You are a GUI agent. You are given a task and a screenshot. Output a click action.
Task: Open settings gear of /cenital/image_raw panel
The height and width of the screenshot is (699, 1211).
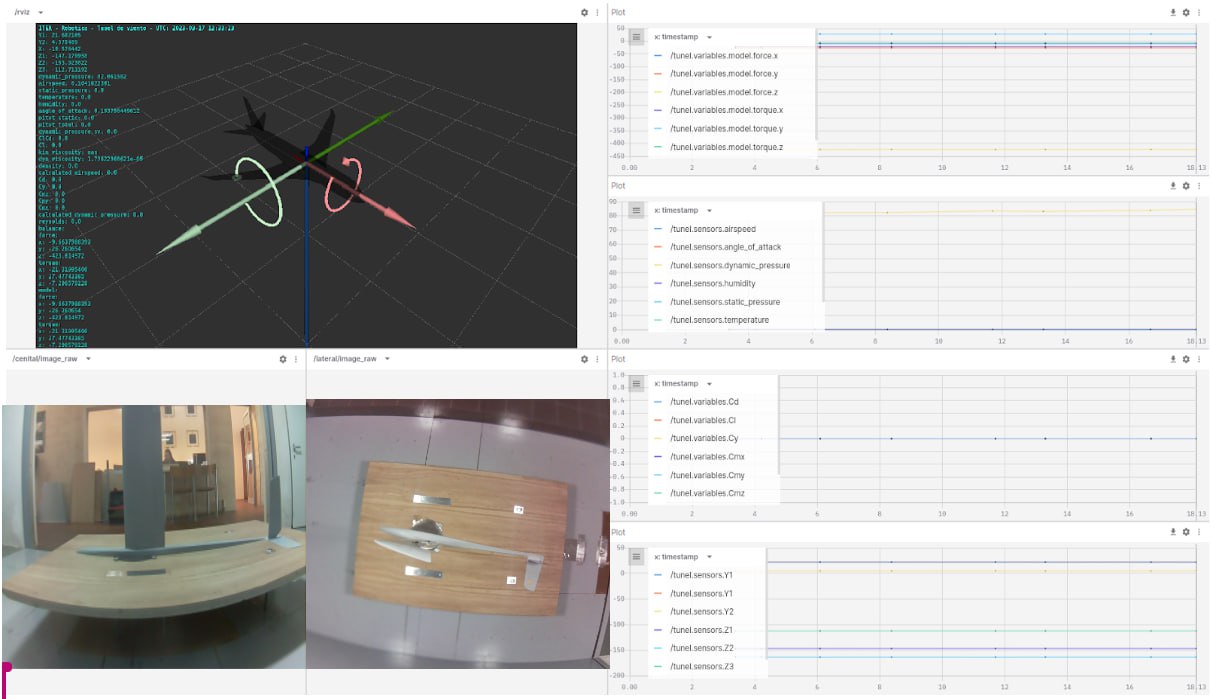coord(283,358)
